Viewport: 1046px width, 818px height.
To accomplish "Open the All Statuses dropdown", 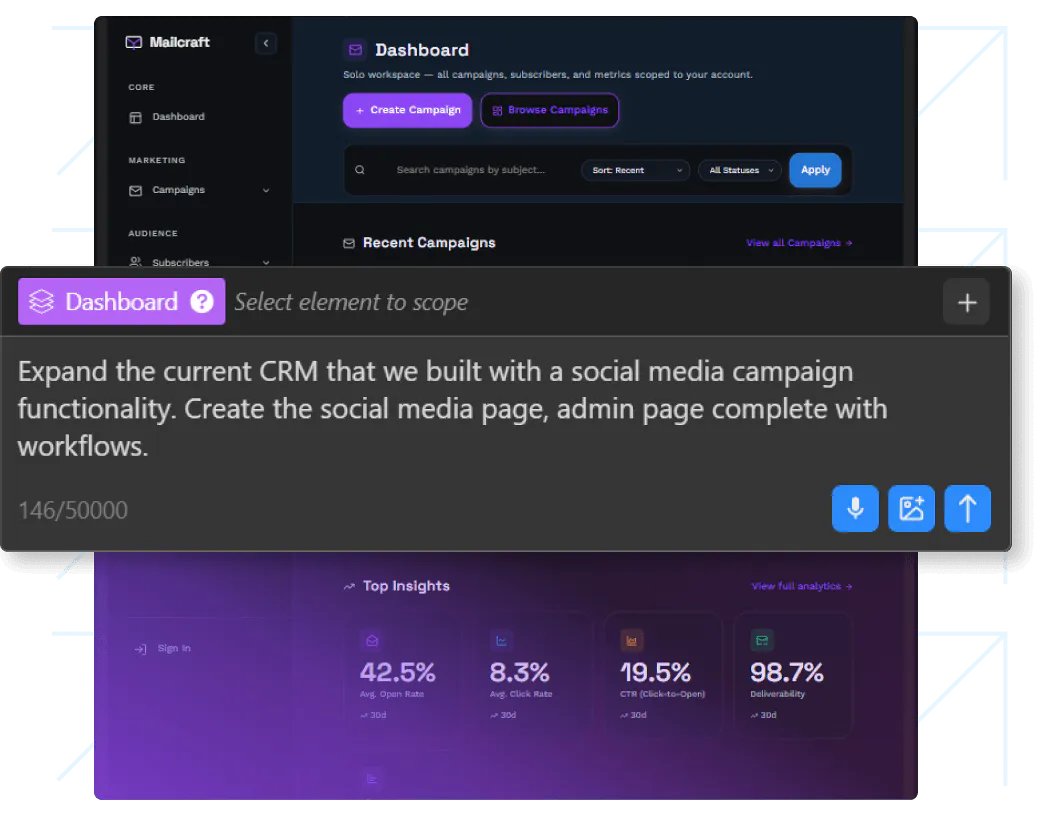I will [x=740, y=170].
